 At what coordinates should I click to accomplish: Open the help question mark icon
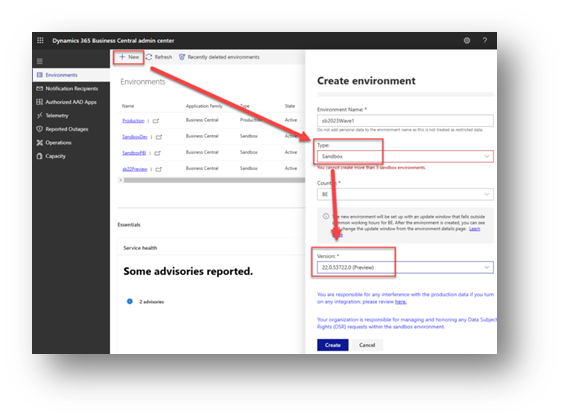[x=485, y=41]
